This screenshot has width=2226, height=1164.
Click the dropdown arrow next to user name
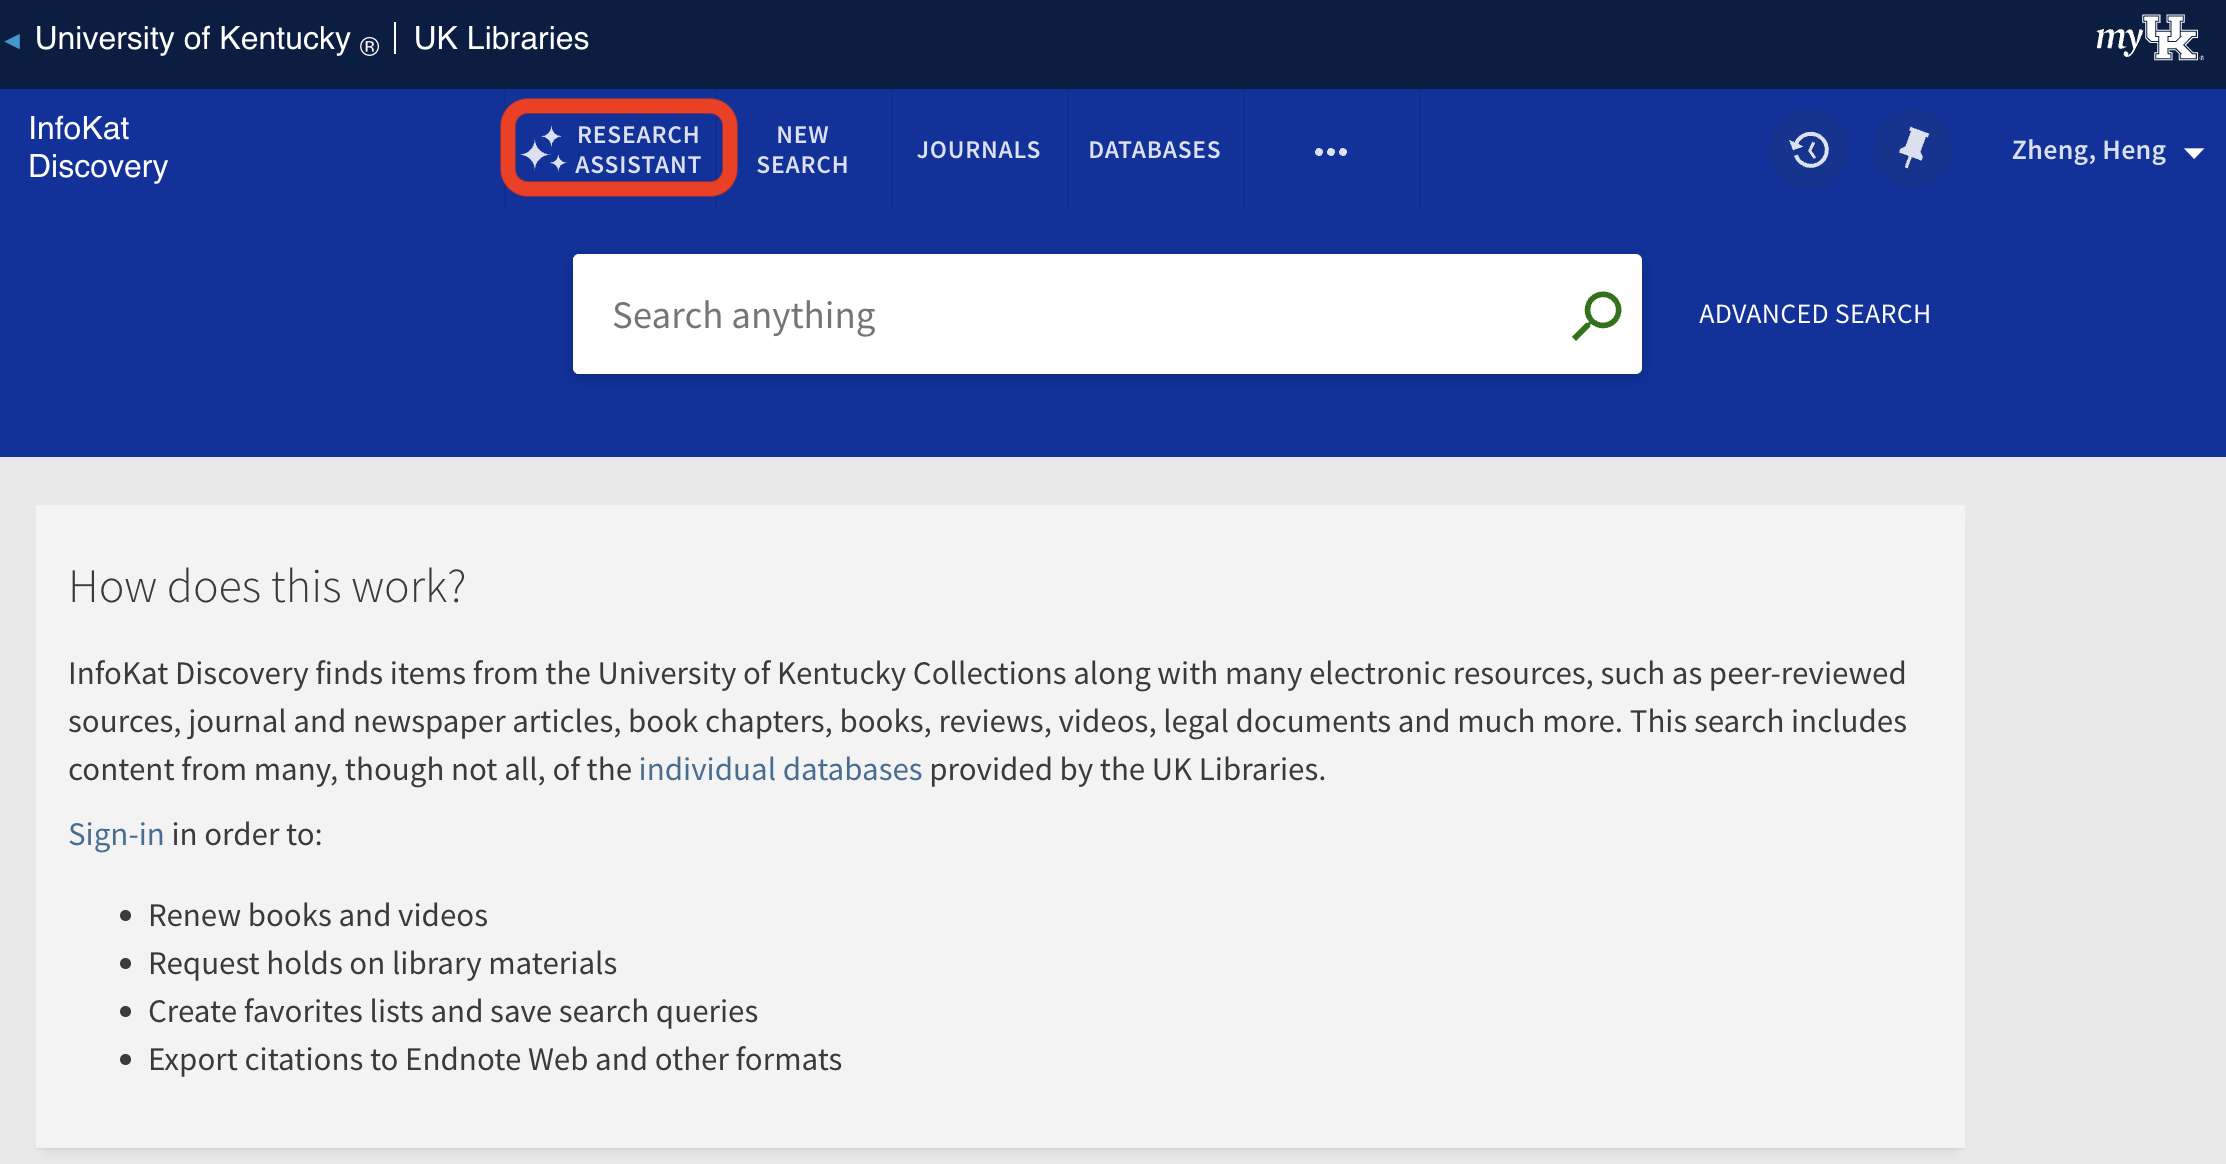[x=2194, y=153]
